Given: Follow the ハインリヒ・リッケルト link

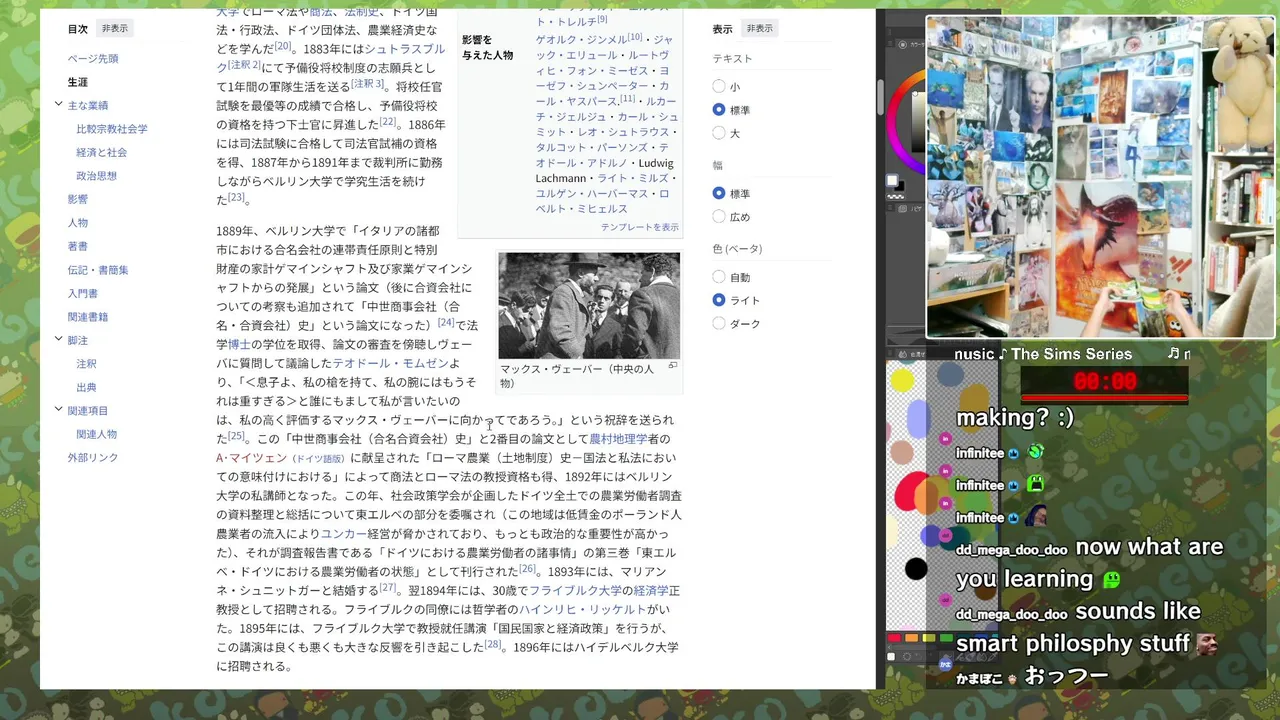Looking at the screenshot, I should point(582,610).
